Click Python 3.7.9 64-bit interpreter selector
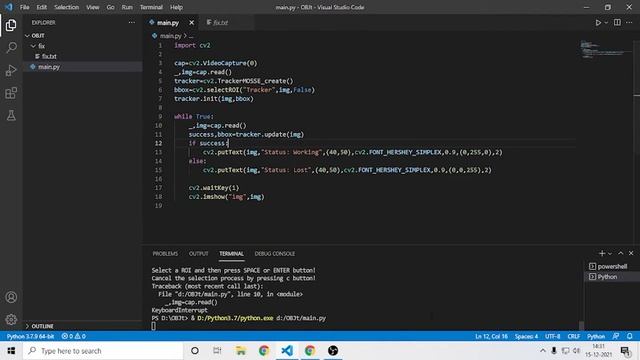The width and height of the screenshot is (640, 360). (x=31, y=336)
